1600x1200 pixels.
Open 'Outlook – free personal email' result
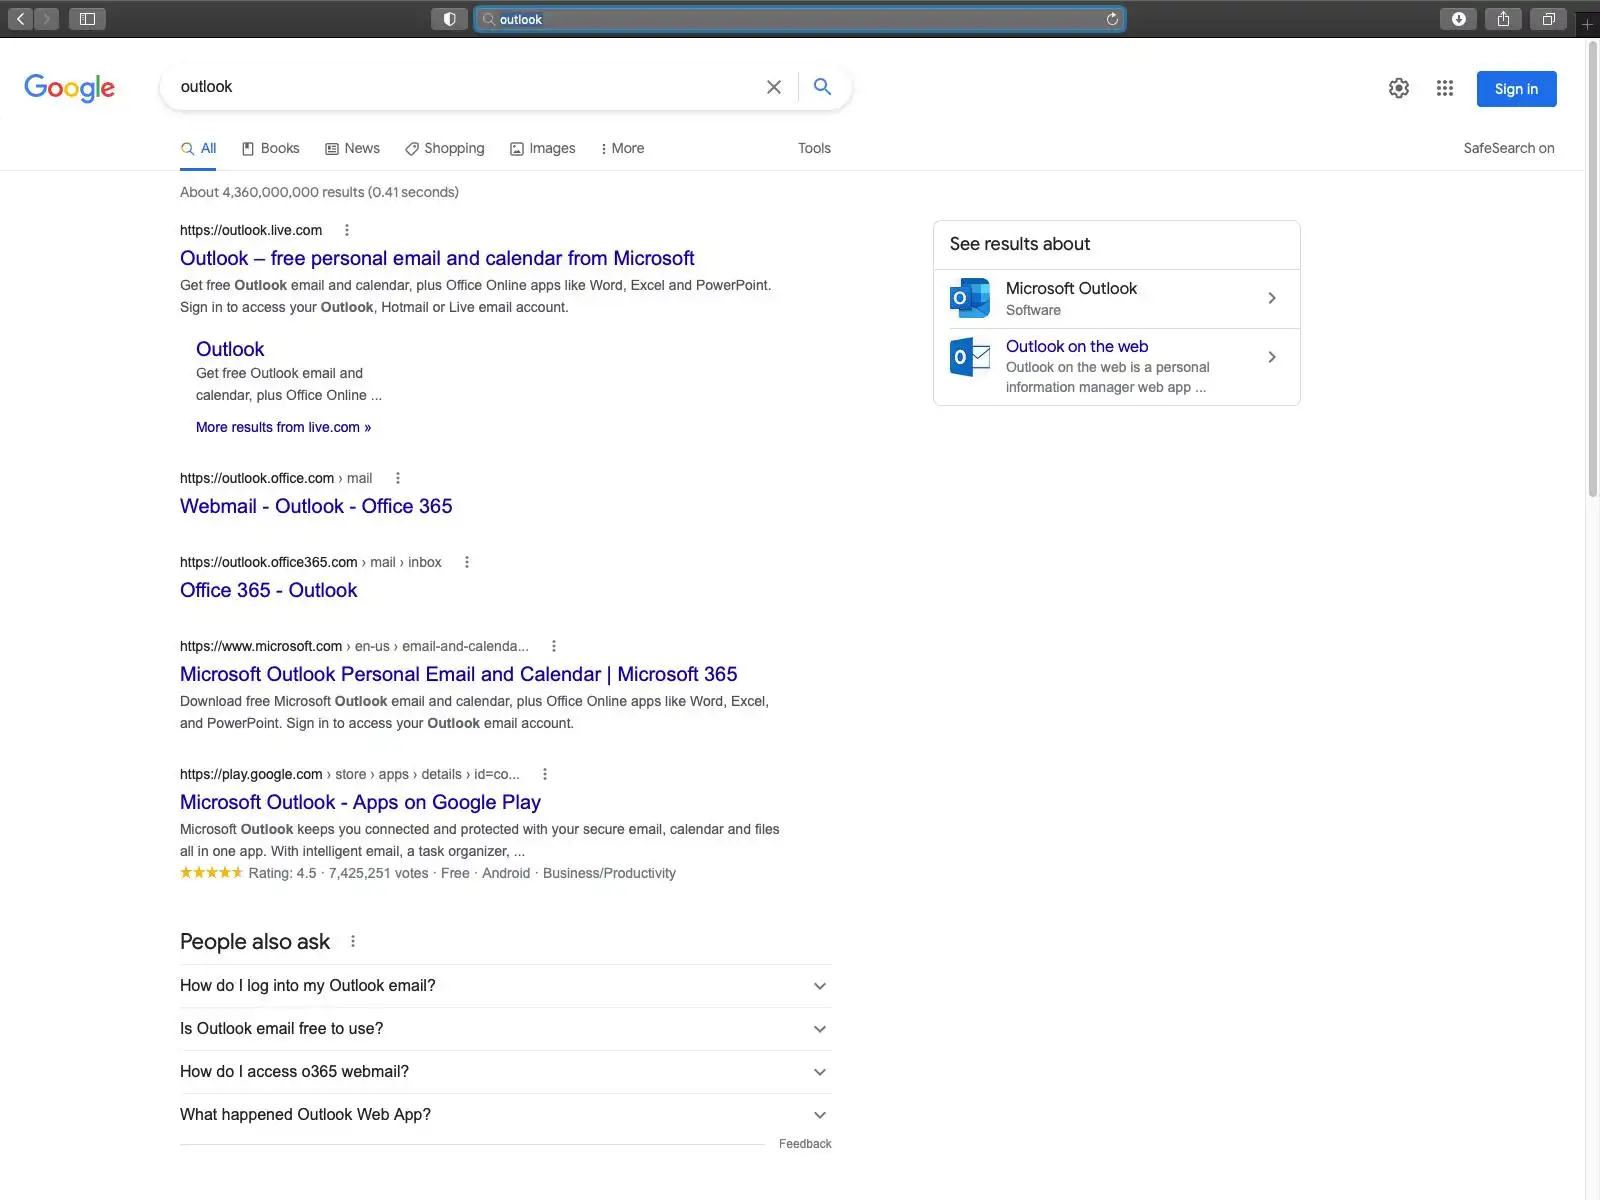(x=437, y=258)
